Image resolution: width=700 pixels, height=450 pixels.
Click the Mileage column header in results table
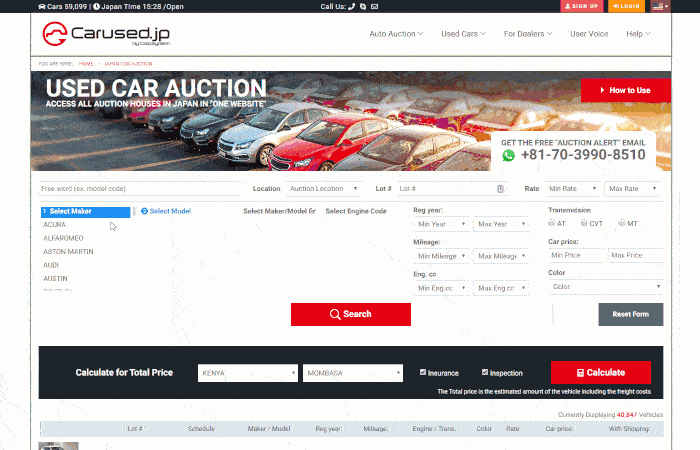376,429
